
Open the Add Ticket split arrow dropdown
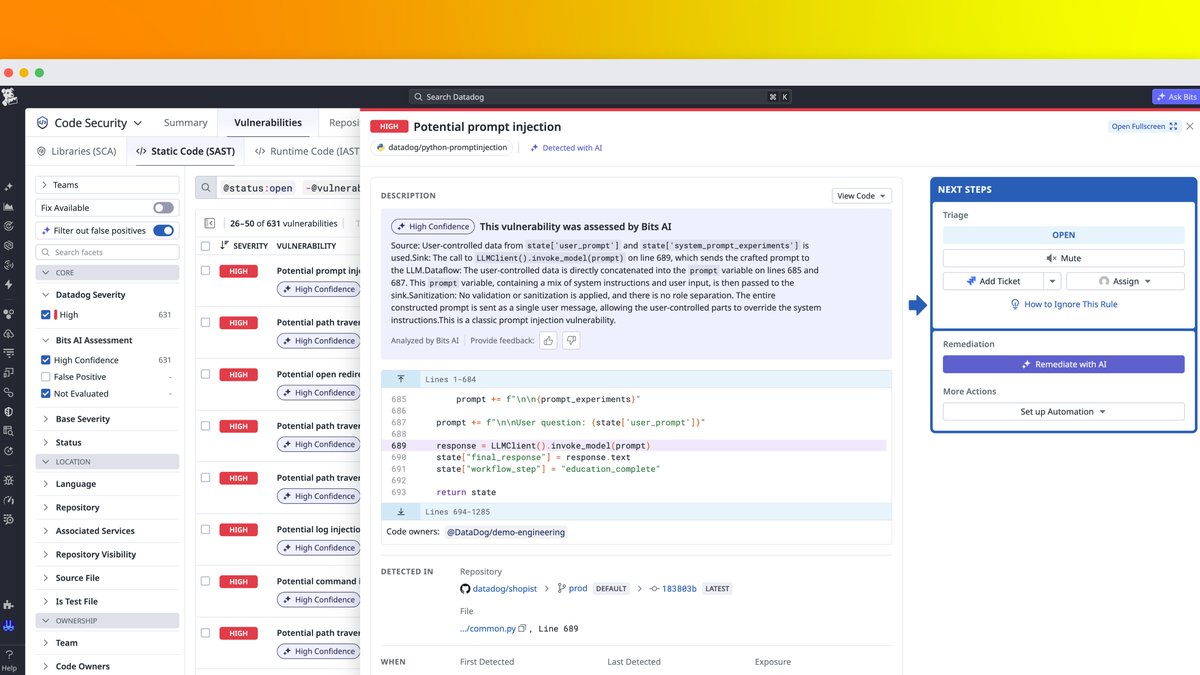pos(1052,281)
